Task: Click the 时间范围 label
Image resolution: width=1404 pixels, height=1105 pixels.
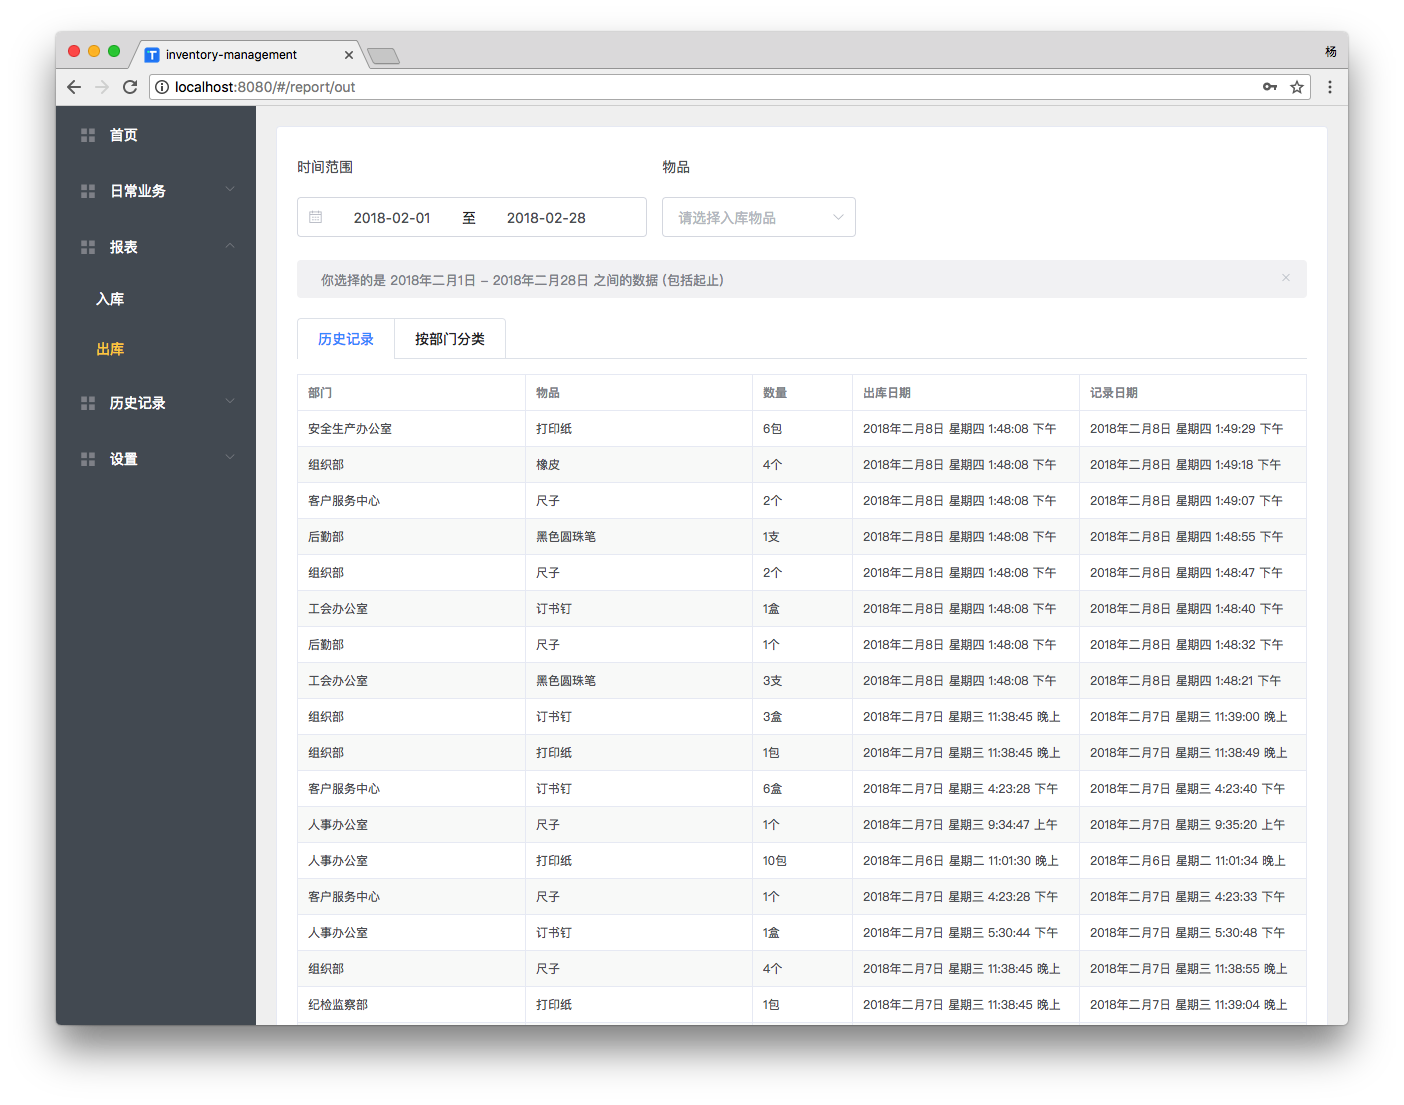Action: click(x=325, y=167)
